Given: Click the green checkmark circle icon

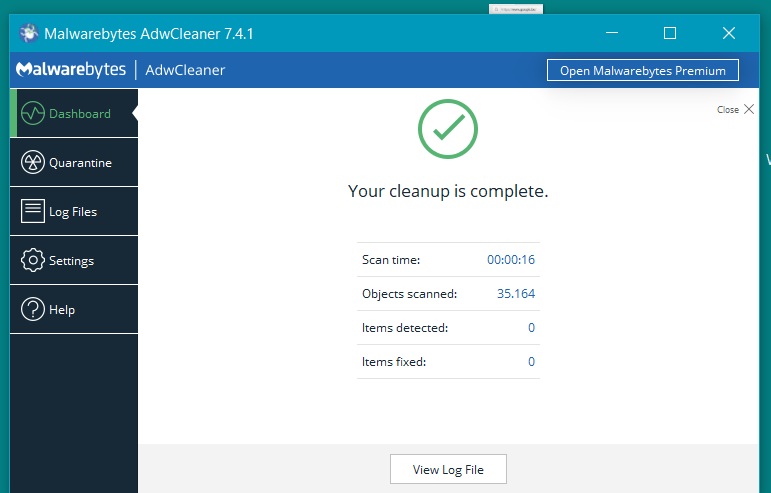Looking at the screenshot, I should coord(447,129).
